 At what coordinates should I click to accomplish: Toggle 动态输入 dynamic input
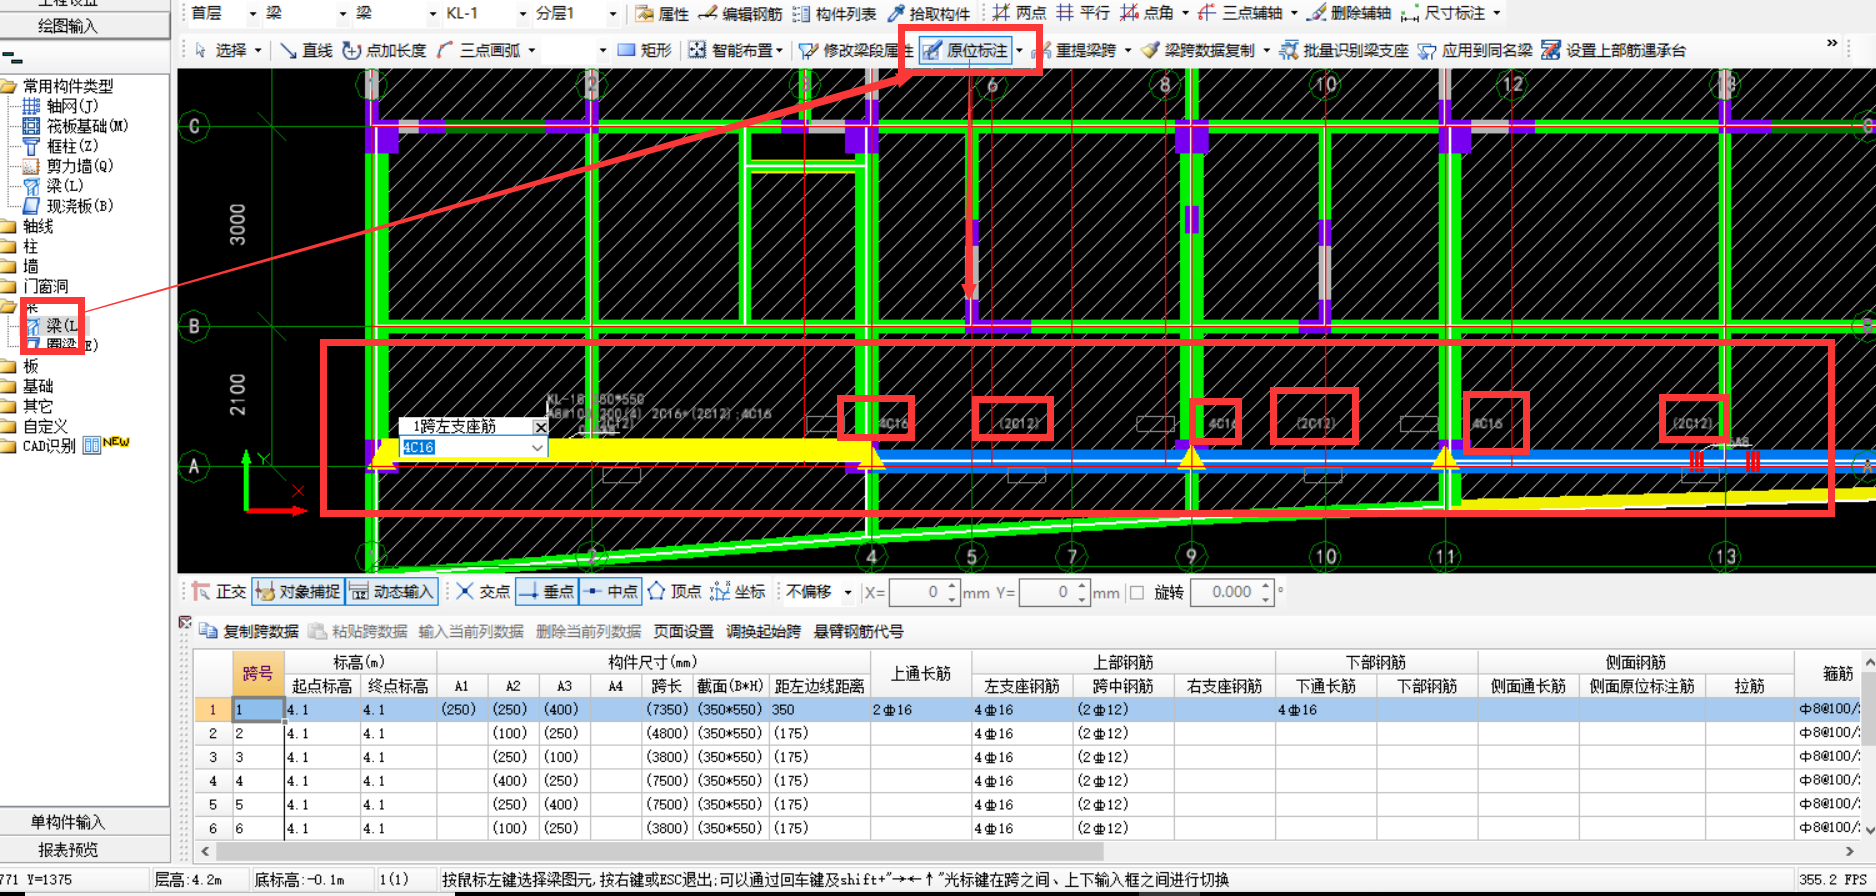391,592
